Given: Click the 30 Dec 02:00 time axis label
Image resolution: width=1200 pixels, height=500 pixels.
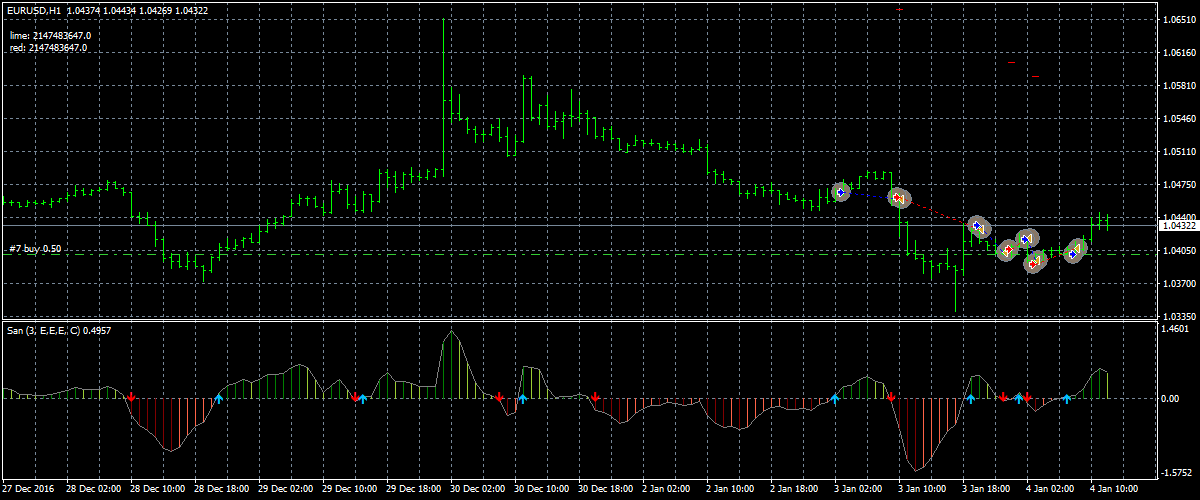Looking at the screenshot, I should (x=476, y=490).
